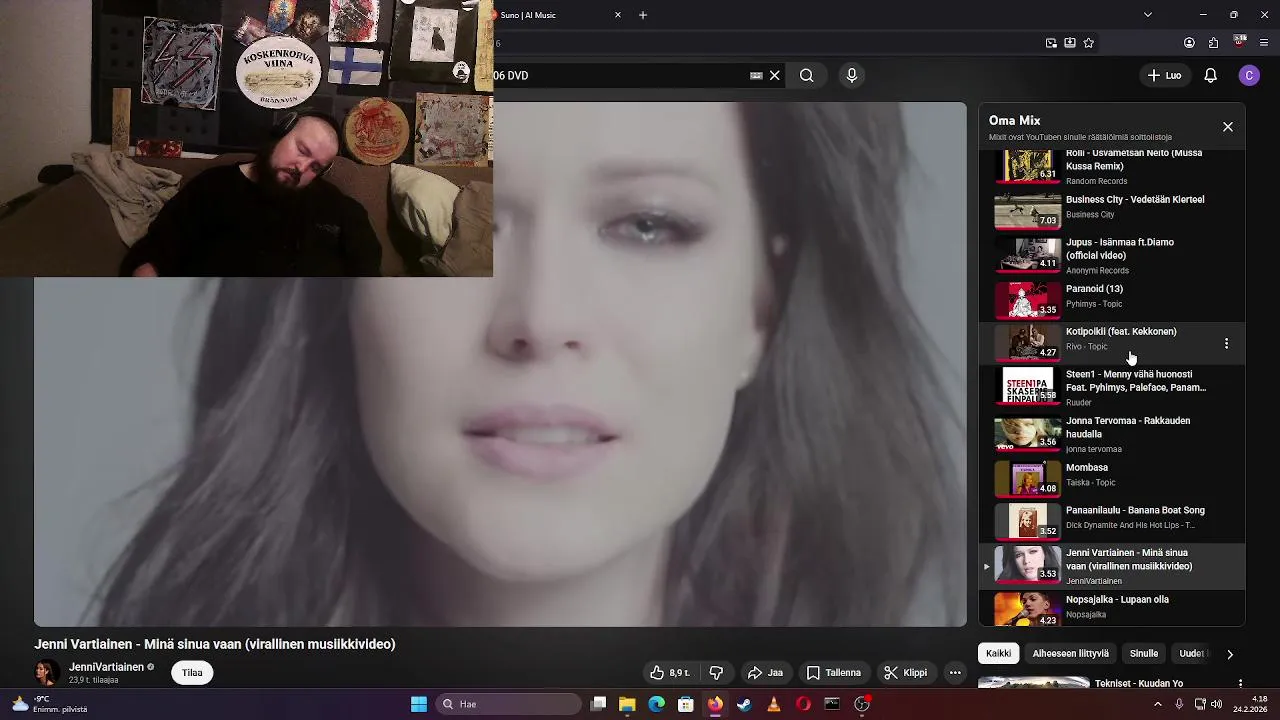Clear the YouTube search box text
This screenshot has width=1280, height=720.
pyautogui.click(x=774, y=75)
